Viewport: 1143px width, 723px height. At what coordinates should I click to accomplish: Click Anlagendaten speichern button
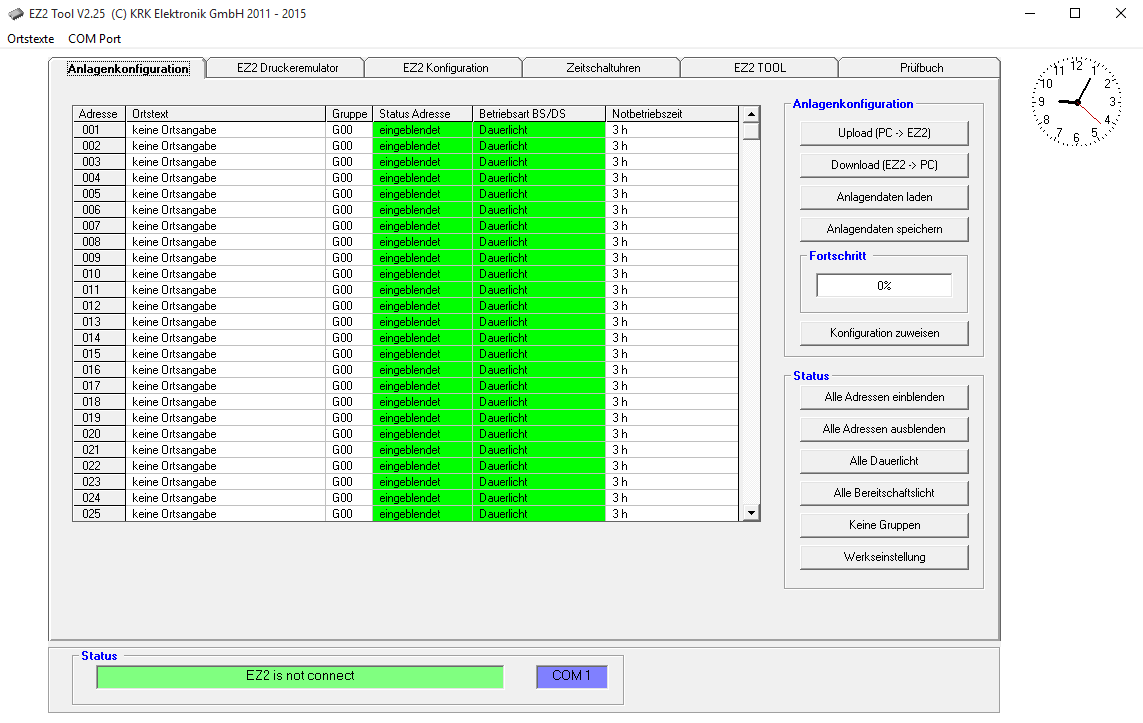coord(884,229)
